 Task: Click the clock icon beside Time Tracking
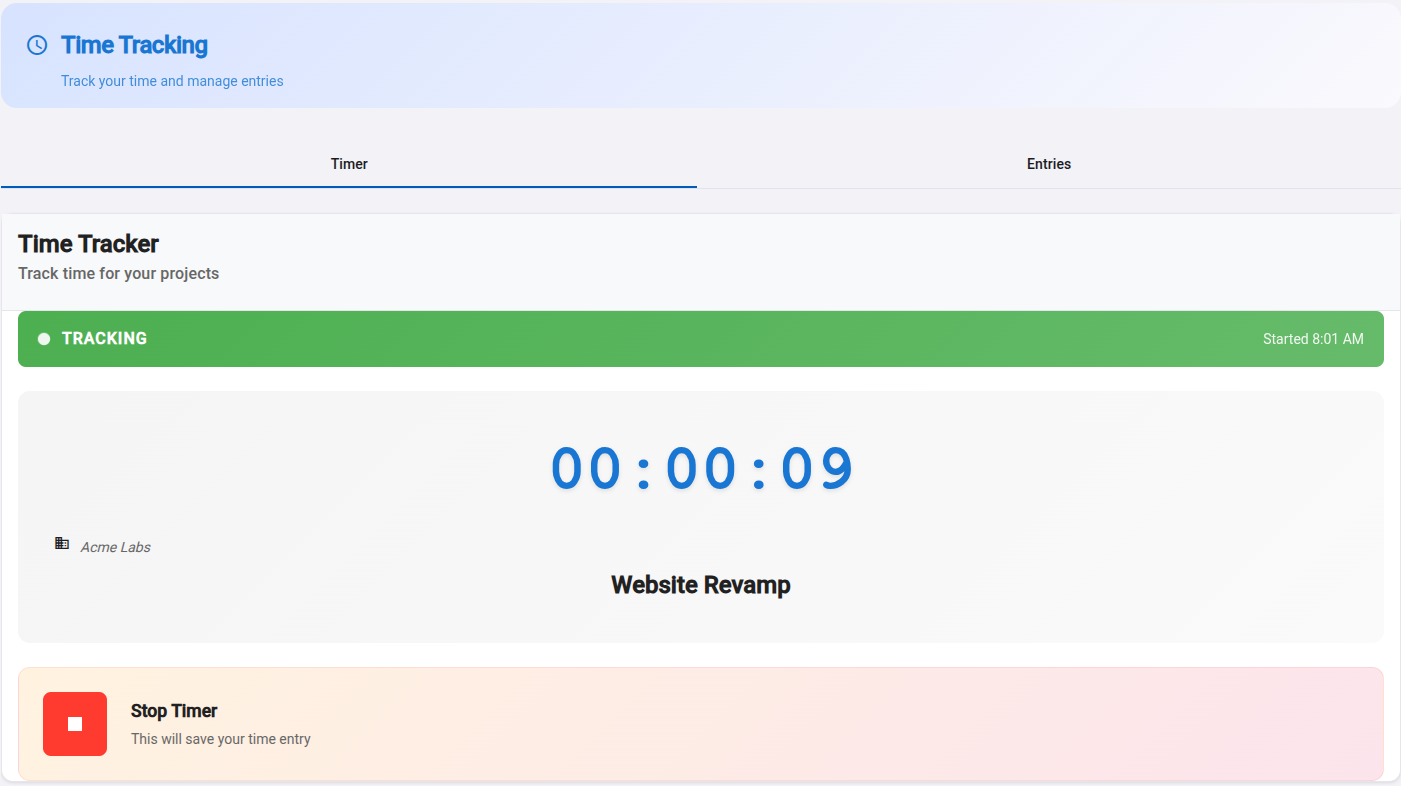click(x=37, y=45)
